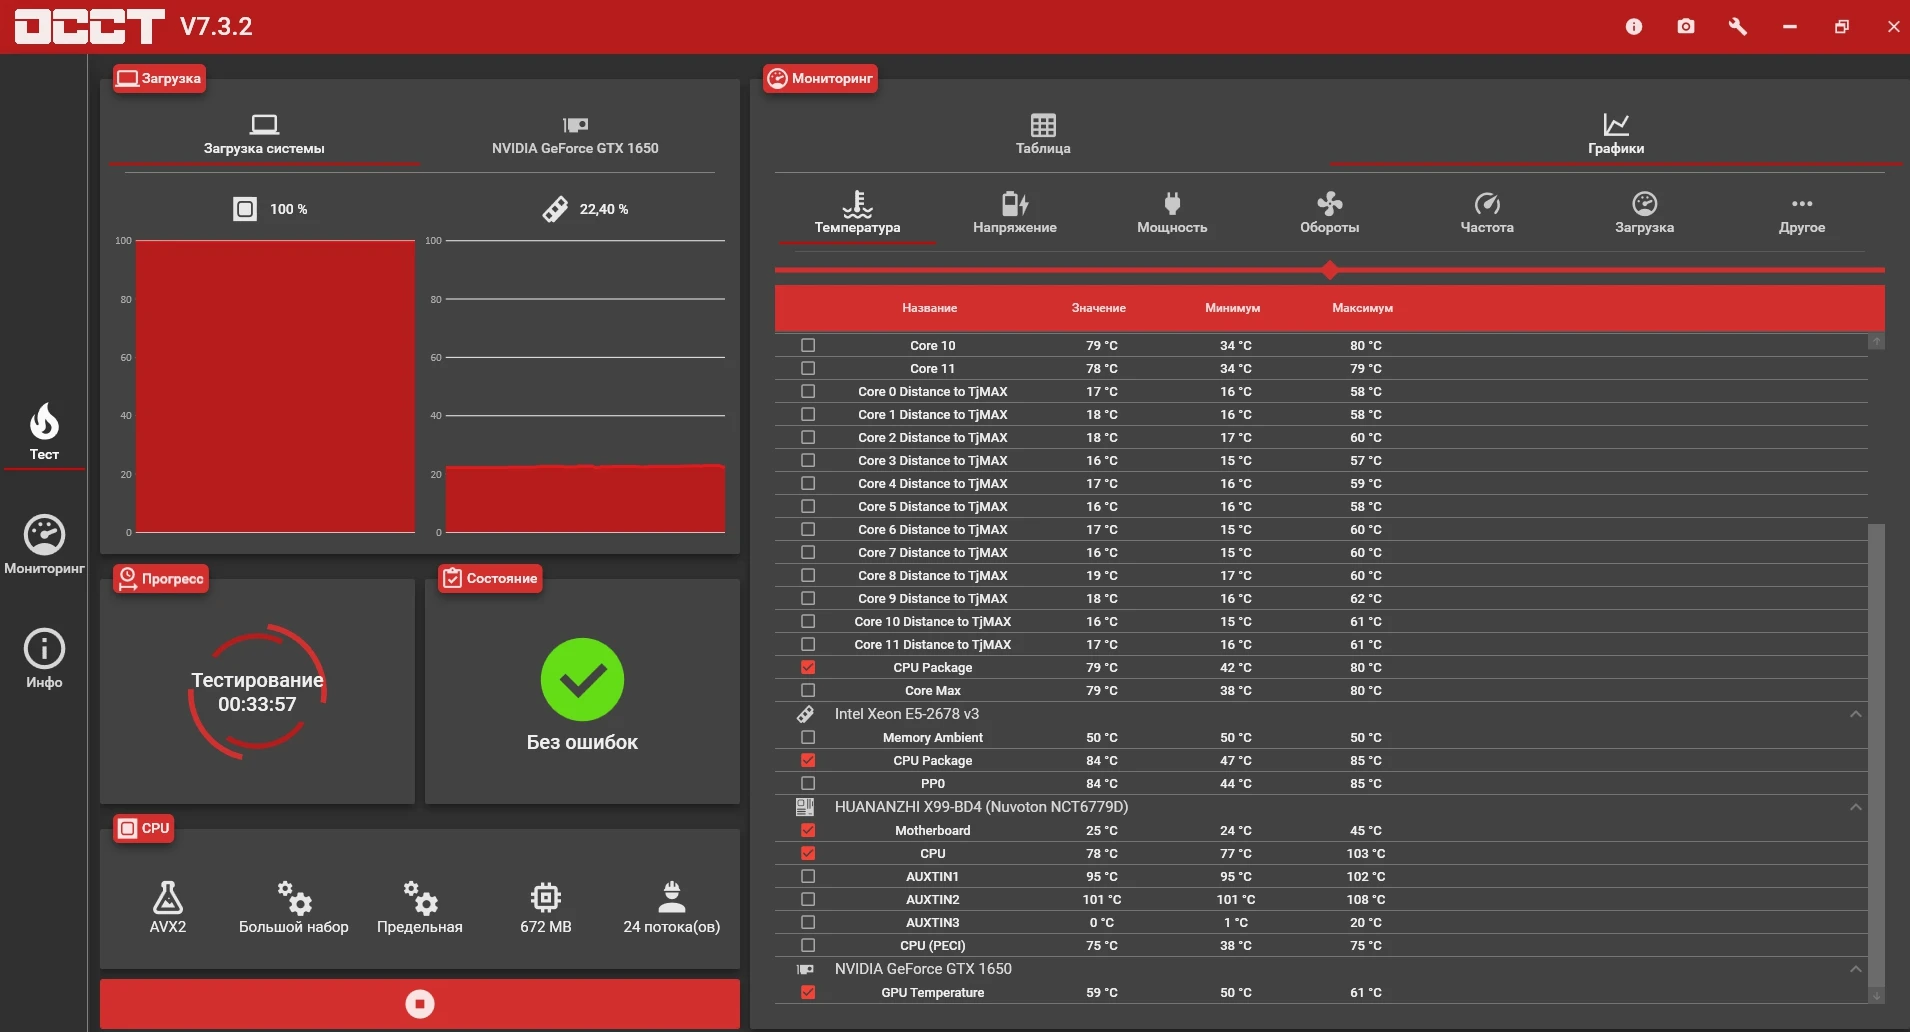Open the Мониторинг gauge in sidebar
Viewport: 1910px width, 1032px height.
[44, 545]
